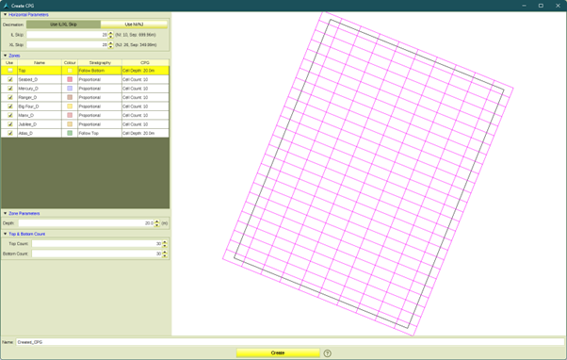Open the Atlas_D green colour swatch
This screenshot has height=360, width=567.
pos(70,133)
